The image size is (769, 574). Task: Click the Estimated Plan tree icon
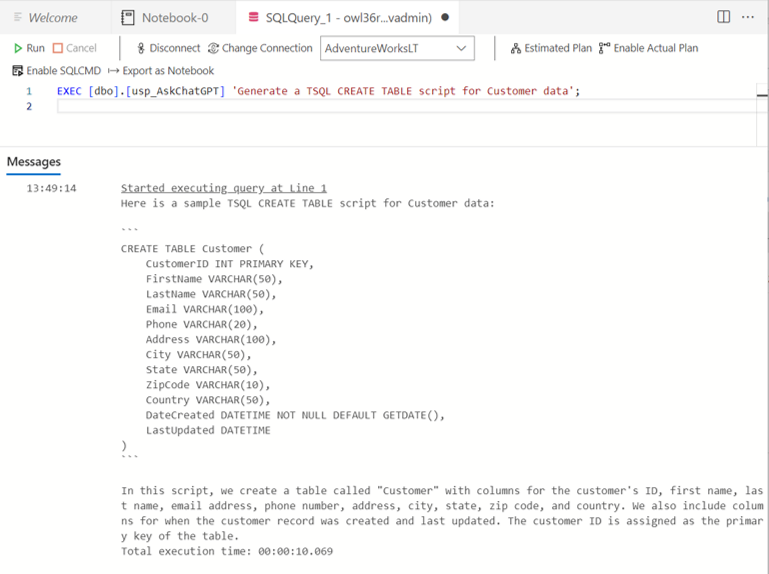pos(515,48)
